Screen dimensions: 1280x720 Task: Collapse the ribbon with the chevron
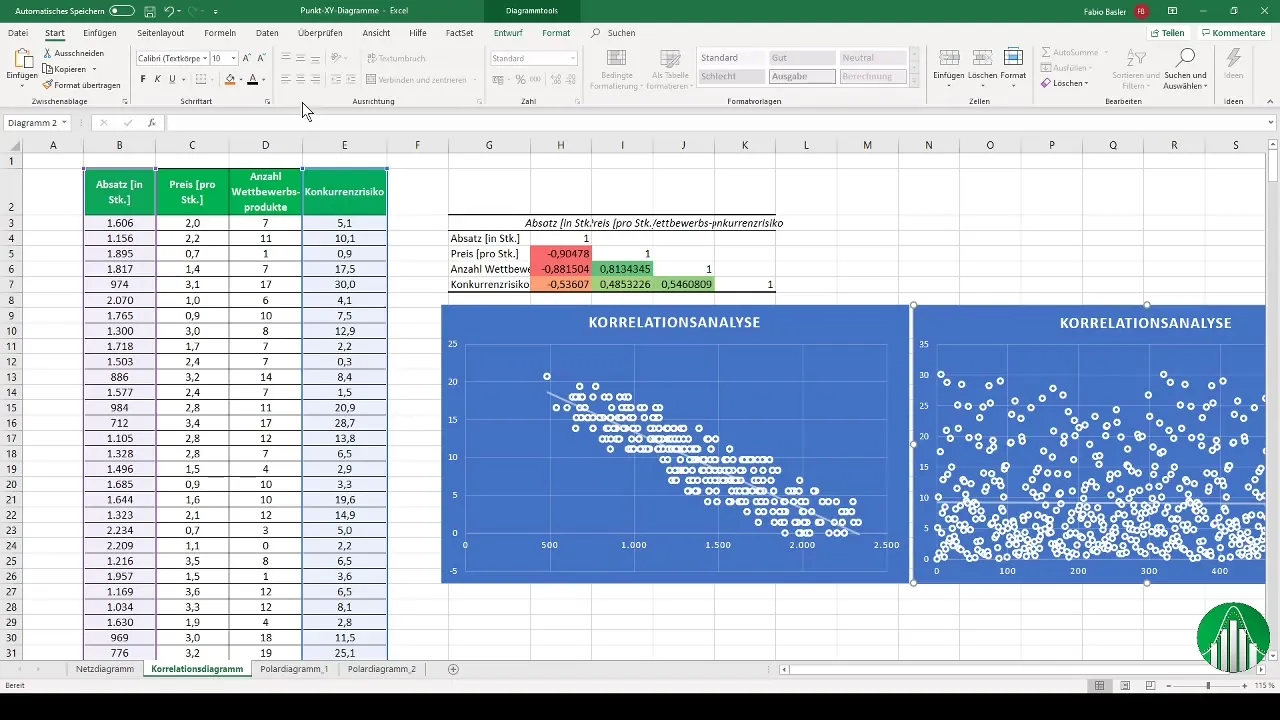1268,102
